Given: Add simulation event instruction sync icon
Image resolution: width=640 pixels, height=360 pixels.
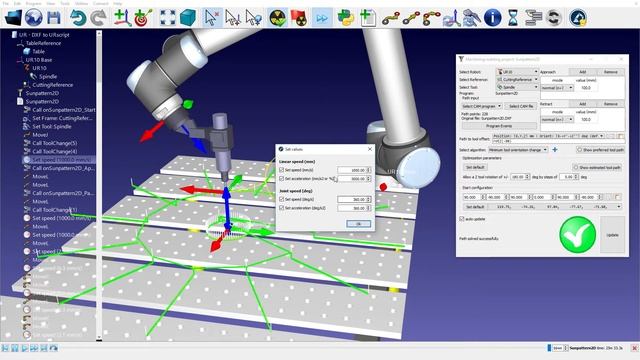Looking at the screenshot, I should (x=554, y=18).
